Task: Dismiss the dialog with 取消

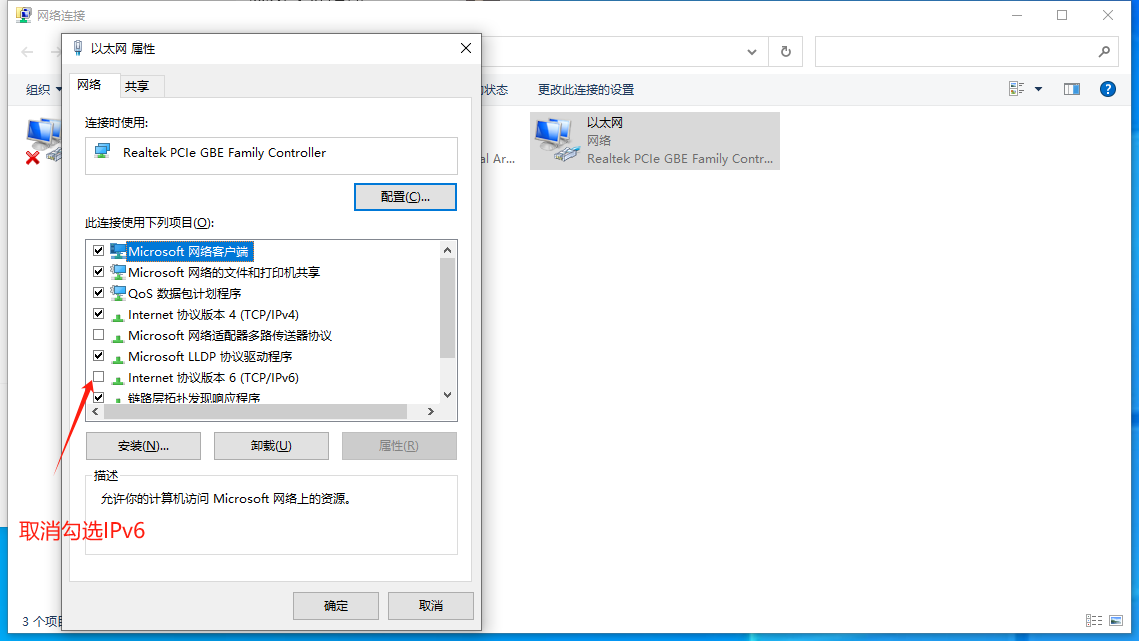Action: pyautogui.click(x=431, y=605)
